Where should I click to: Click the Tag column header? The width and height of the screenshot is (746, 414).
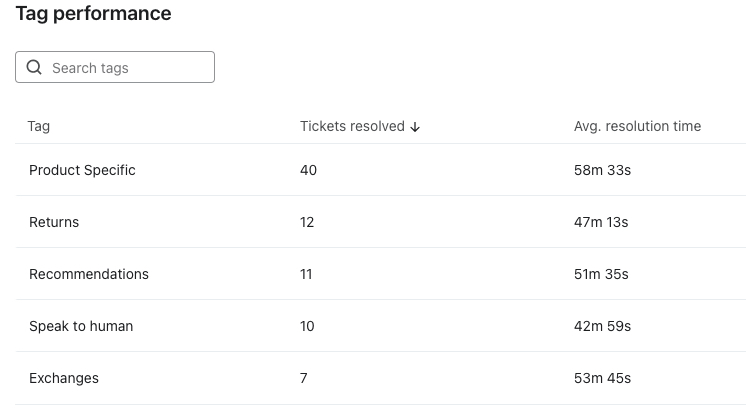point(39,127)
